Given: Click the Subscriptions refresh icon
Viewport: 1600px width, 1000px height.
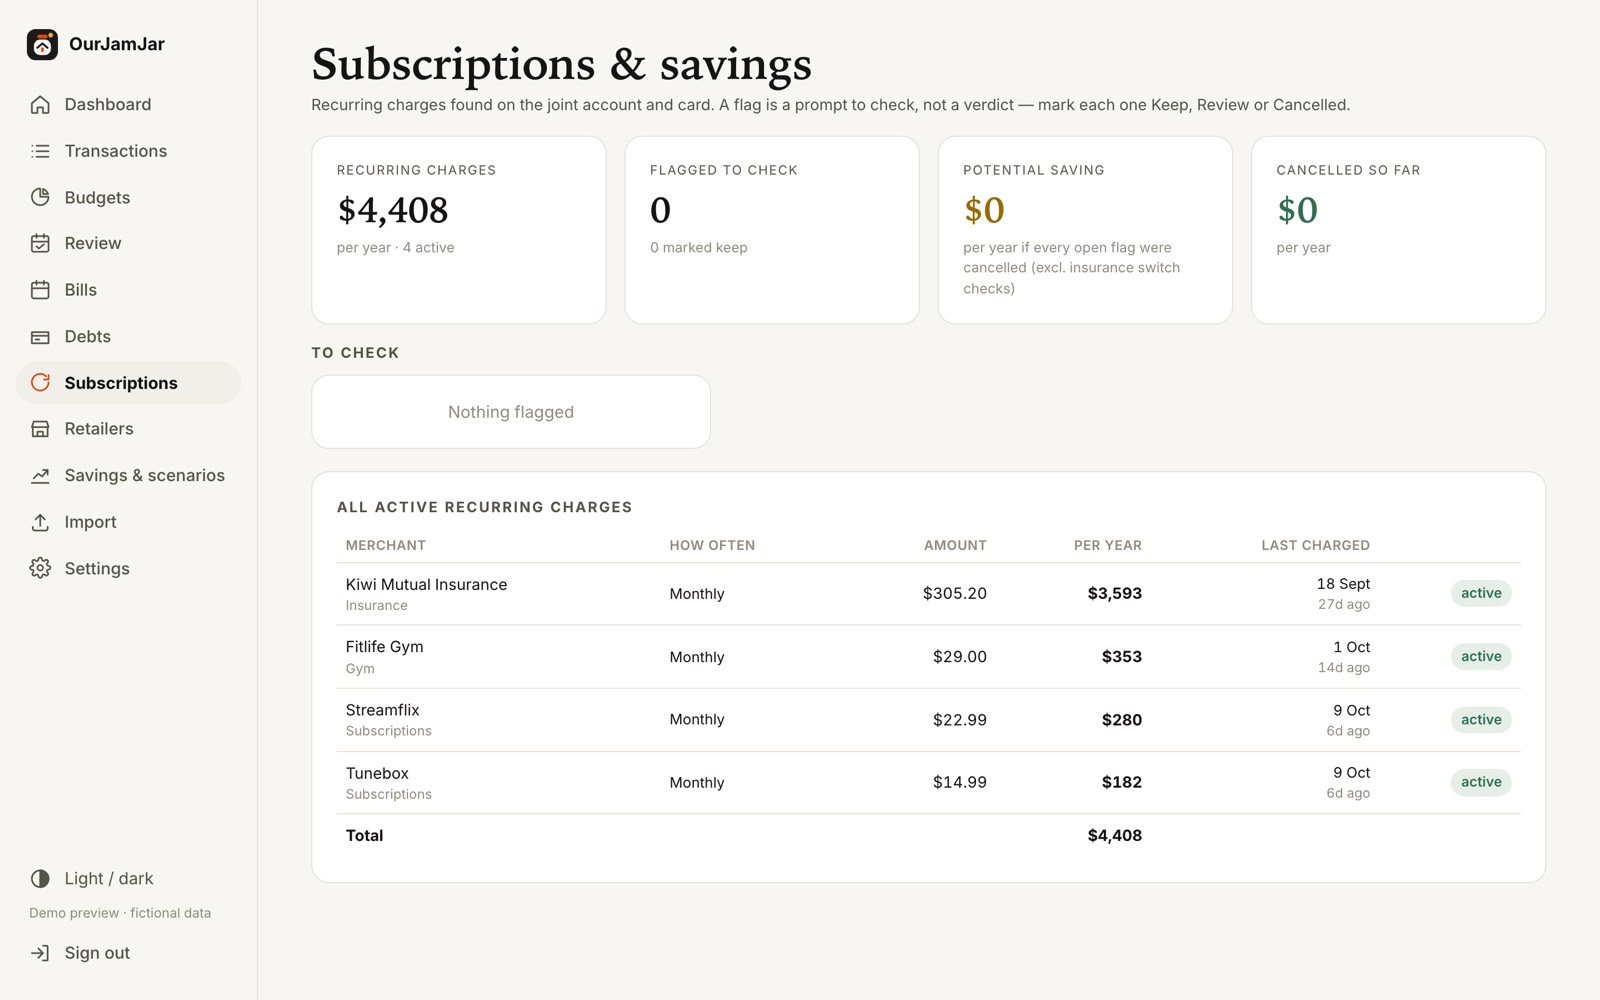Looking at the screenshot, I should (40, 382).
